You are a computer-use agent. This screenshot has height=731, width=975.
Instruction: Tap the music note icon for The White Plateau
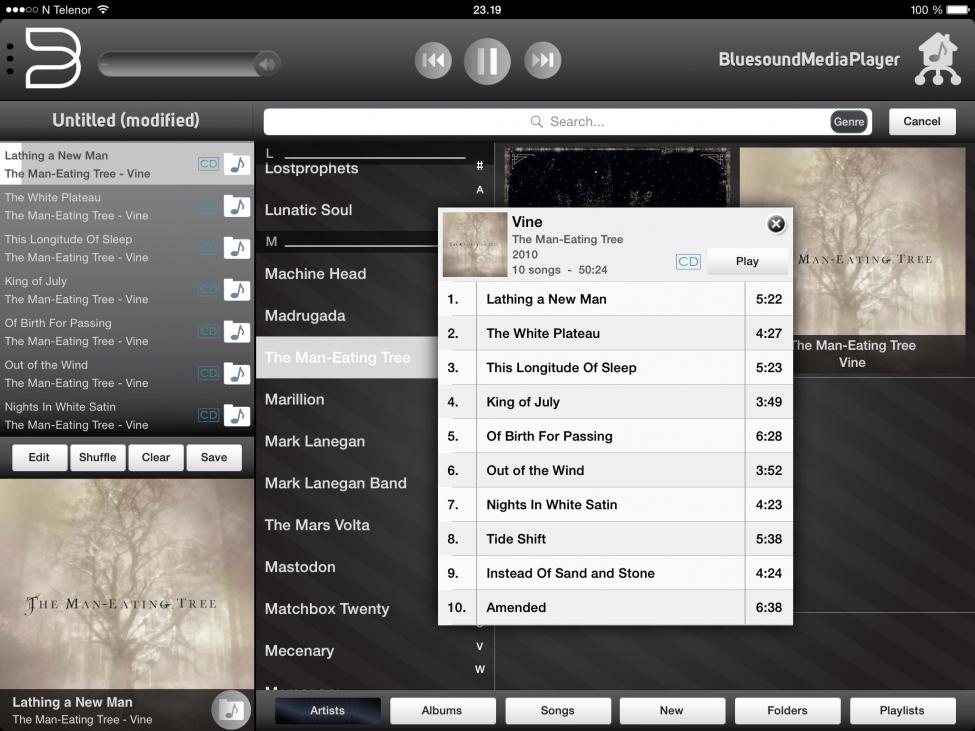click(x=237, y=206)
